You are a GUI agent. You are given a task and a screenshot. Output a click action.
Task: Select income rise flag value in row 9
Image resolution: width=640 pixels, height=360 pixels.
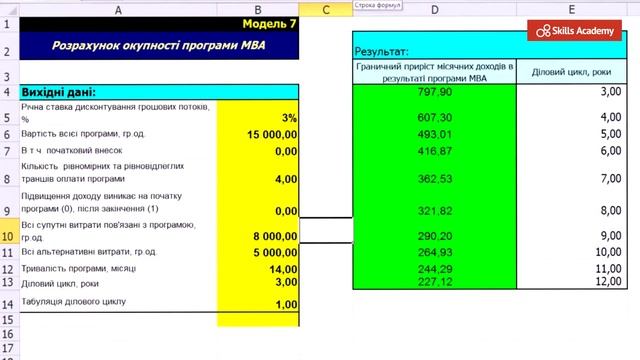pyautogui.click(x=258, y=203)
